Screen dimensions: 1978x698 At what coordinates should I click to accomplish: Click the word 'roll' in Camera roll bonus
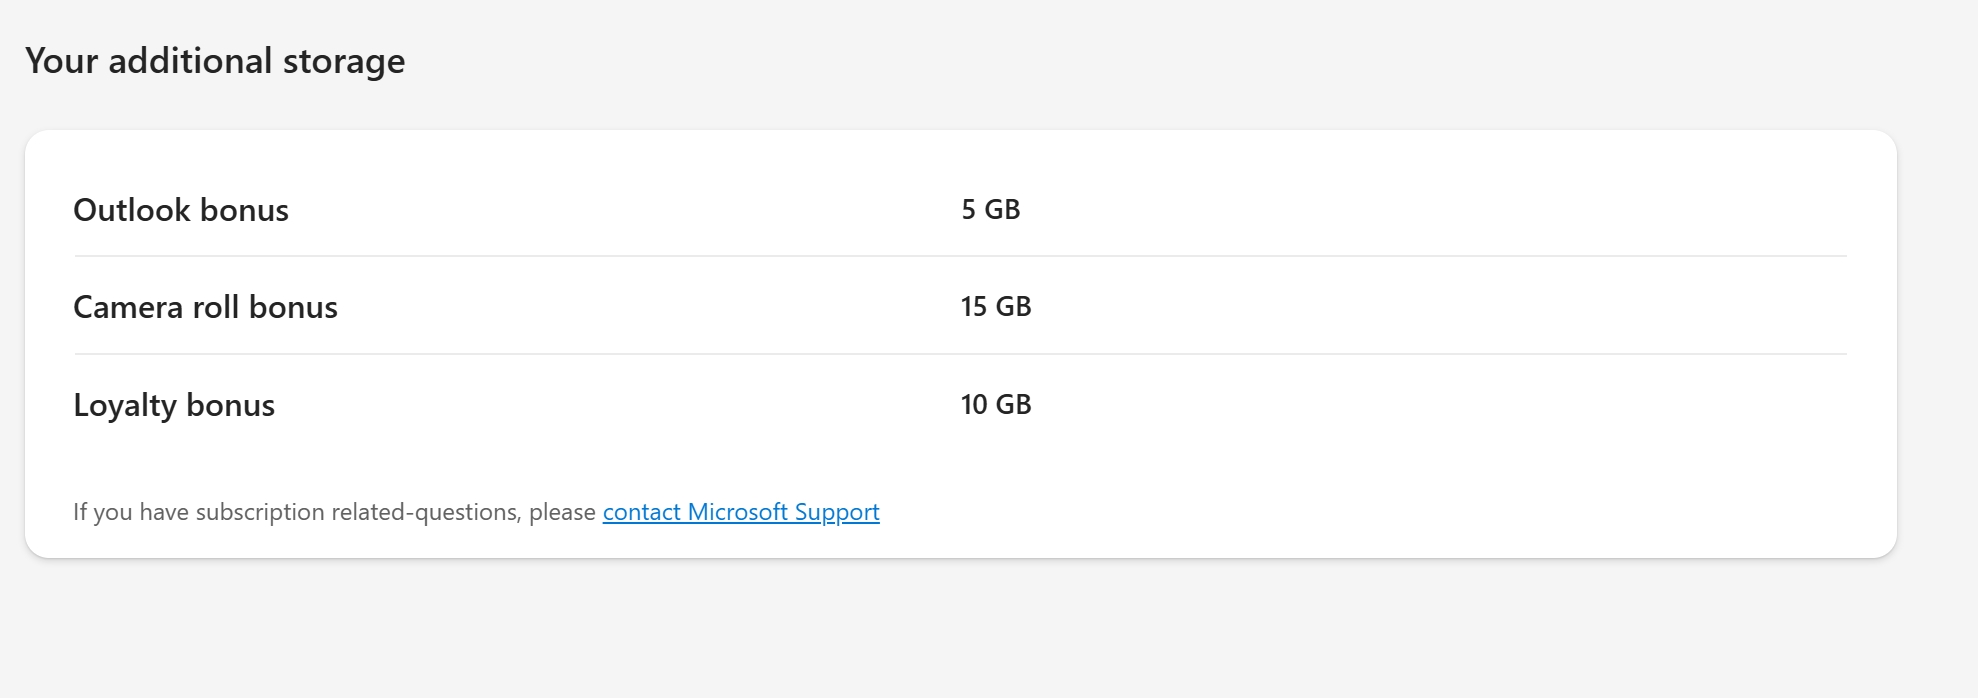pos(216,307)
